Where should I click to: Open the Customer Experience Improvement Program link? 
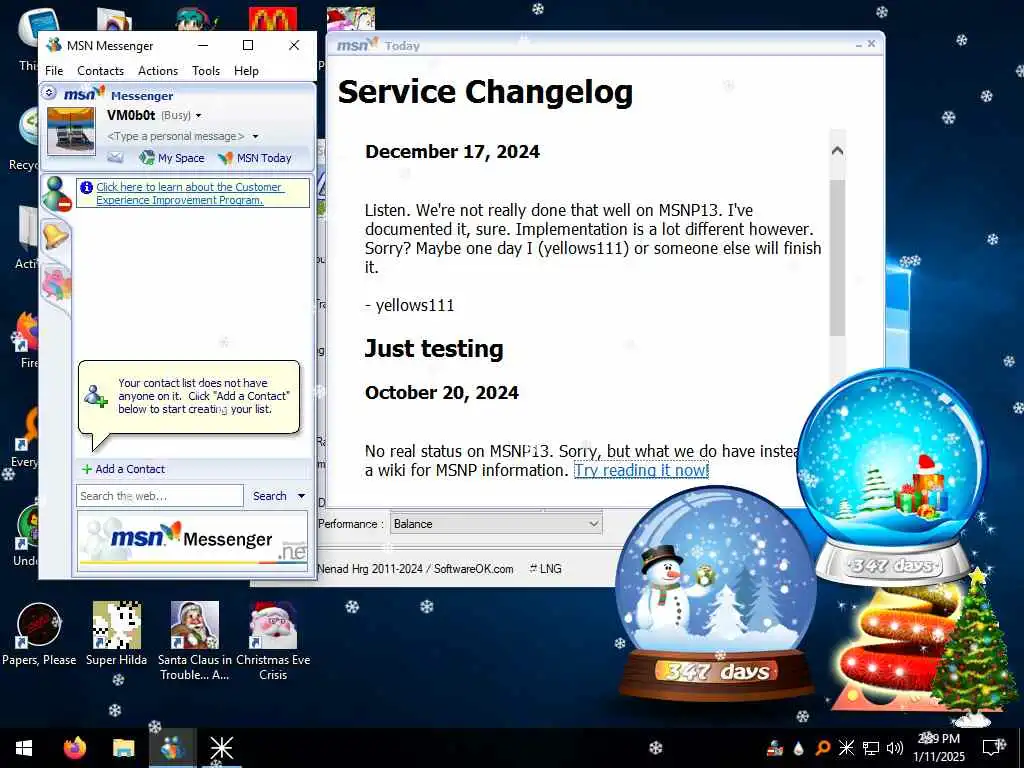click(x=189, y=193)
